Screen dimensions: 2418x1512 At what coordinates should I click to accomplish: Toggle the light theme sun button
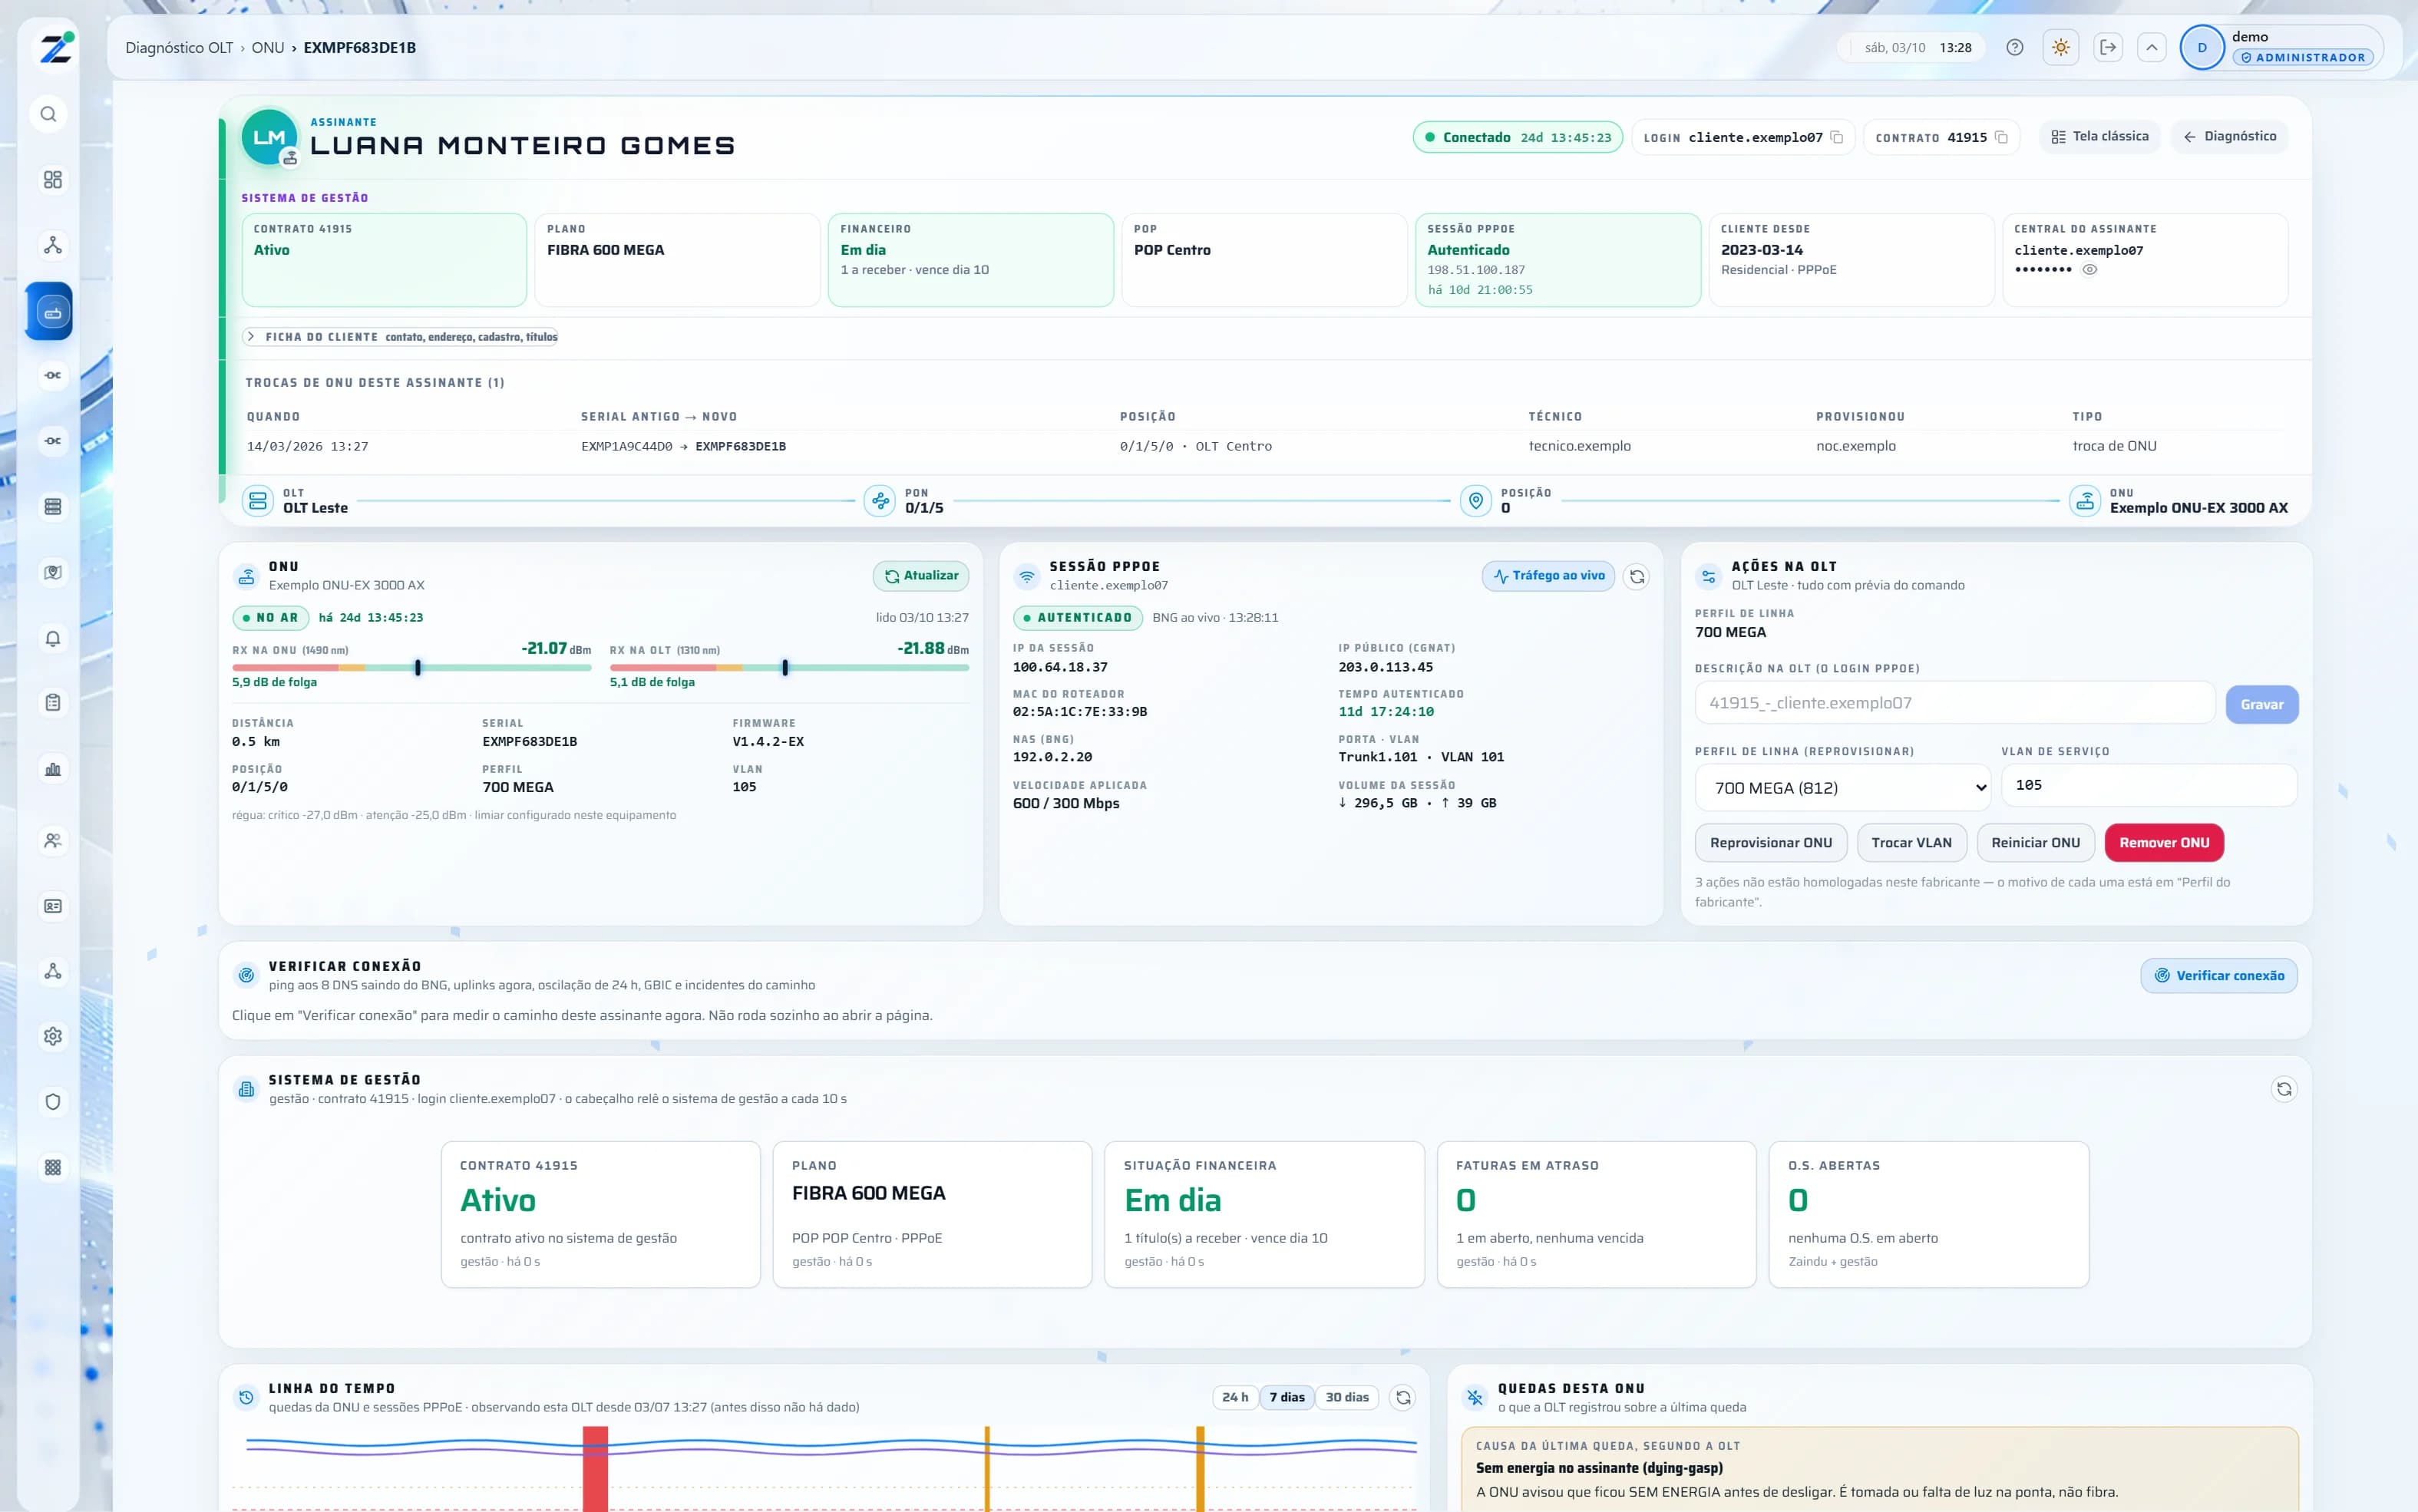pos(2061,47)
